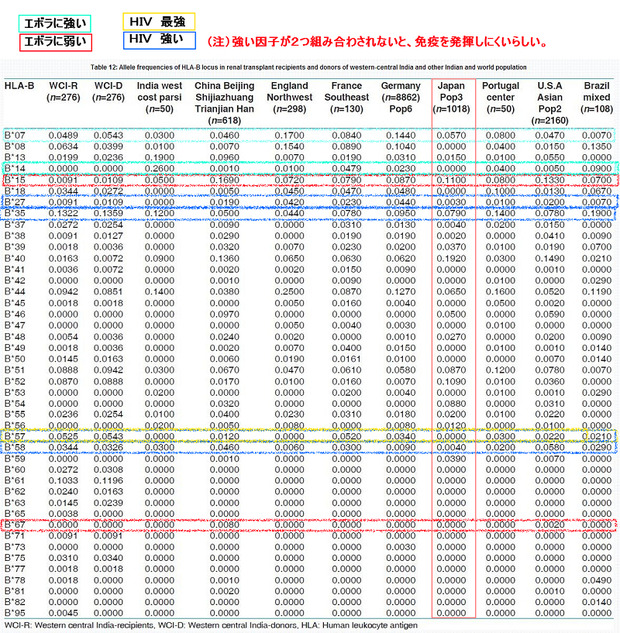Click the 'B*95' row label
This screenshot has width=620, height=633.
(x=15, y=613)
